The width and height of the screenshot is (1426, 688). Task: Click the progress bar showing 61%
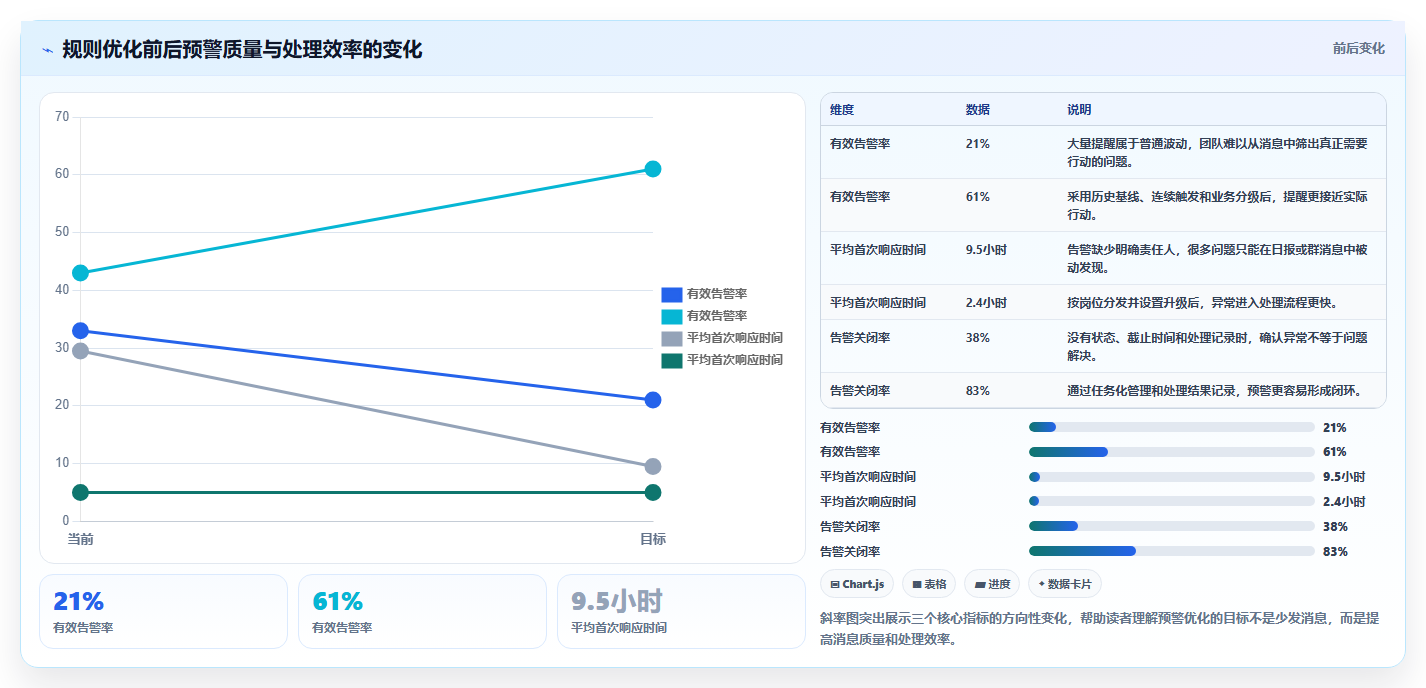[1172, 452]
